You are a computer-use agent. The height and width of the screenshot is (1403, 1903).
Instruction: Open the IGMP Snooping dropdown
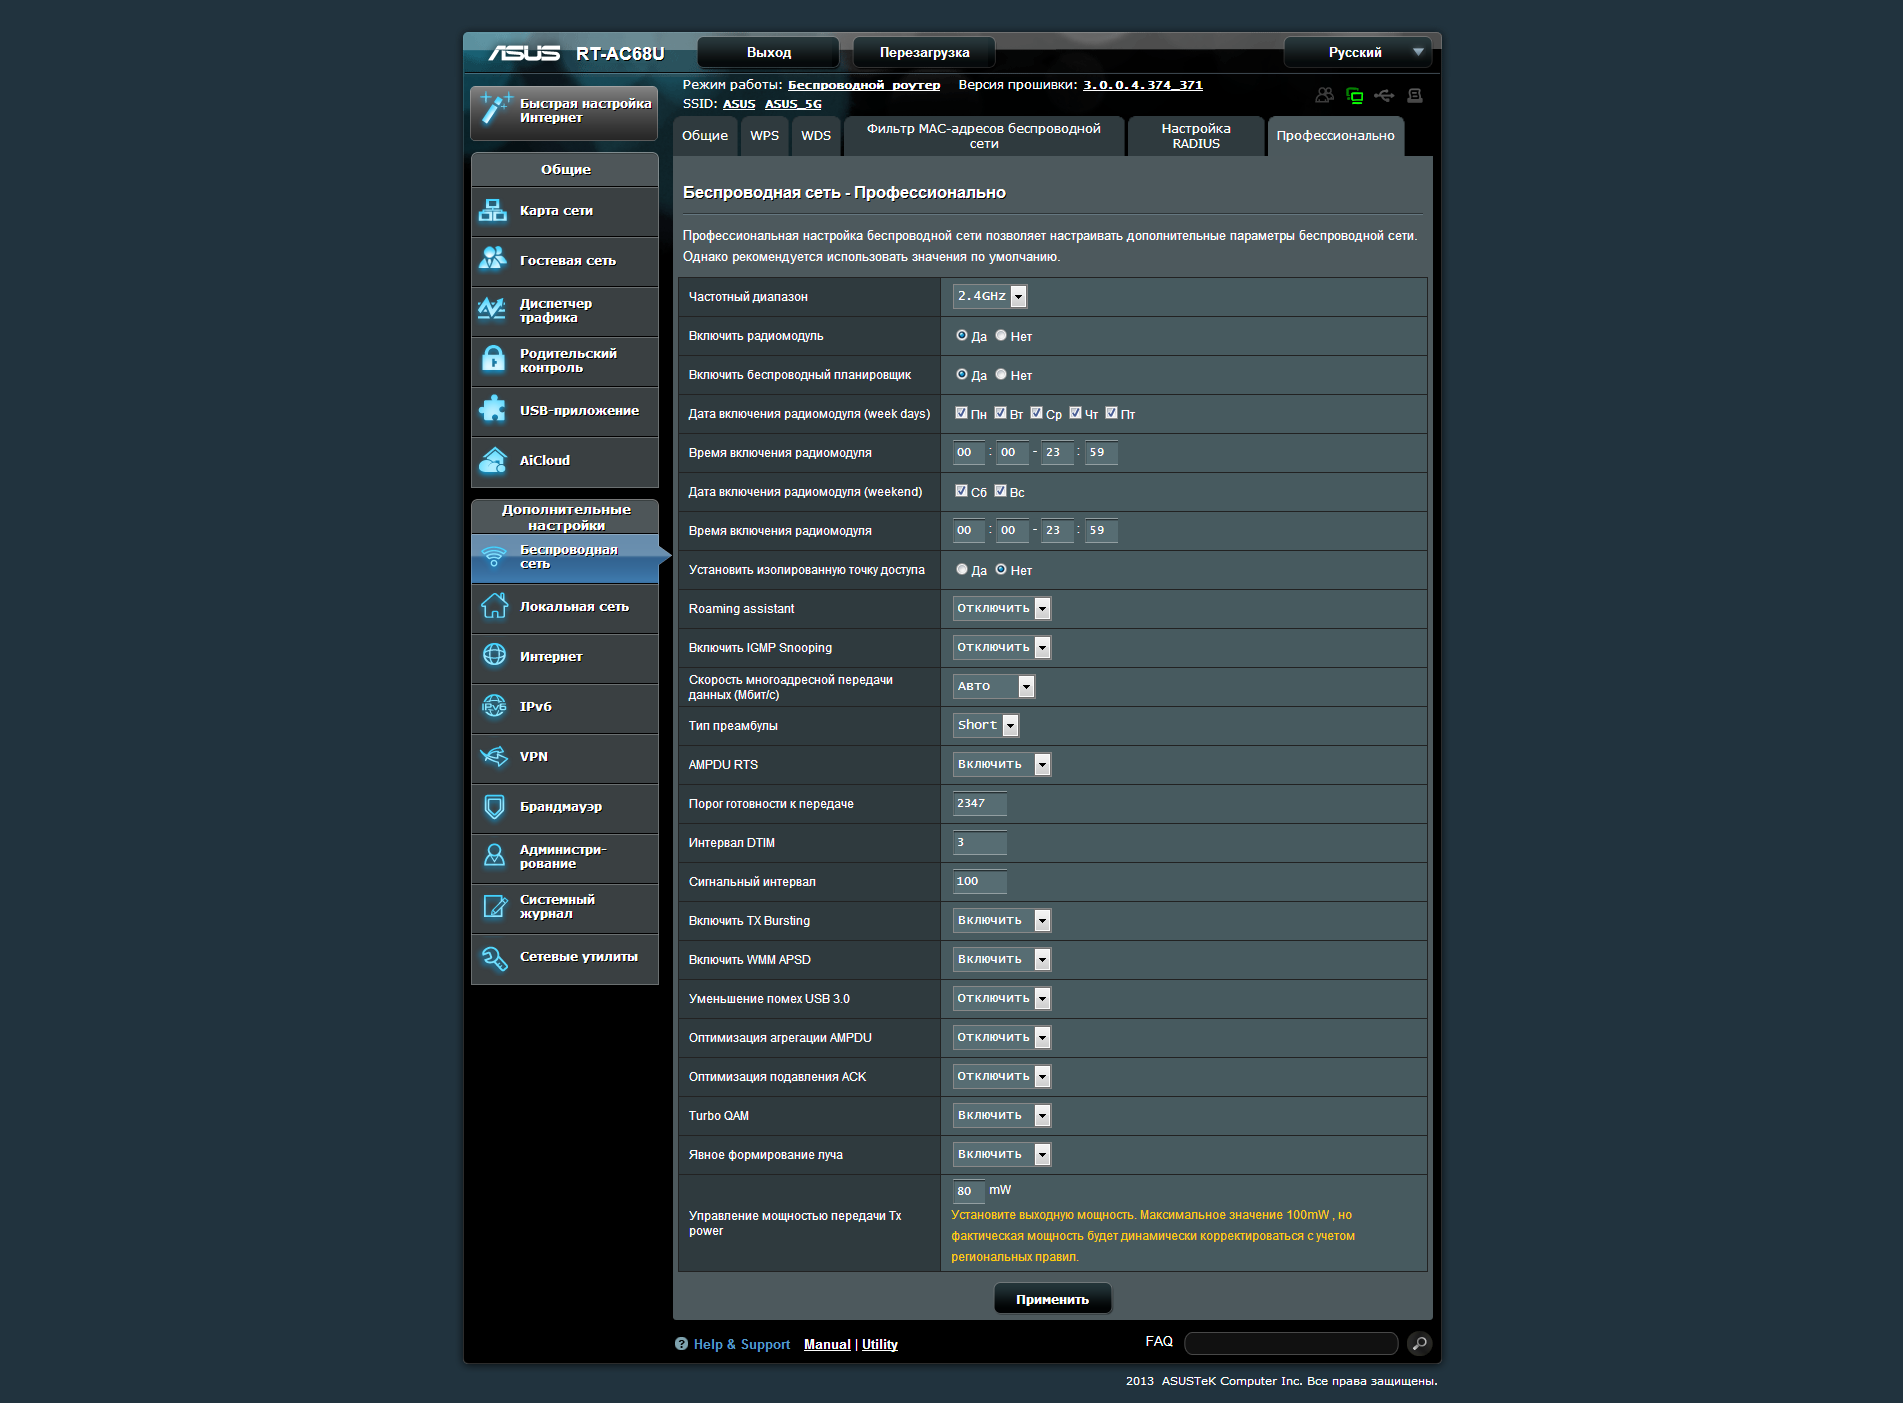pyautogui.click(x=1002, y=647)
